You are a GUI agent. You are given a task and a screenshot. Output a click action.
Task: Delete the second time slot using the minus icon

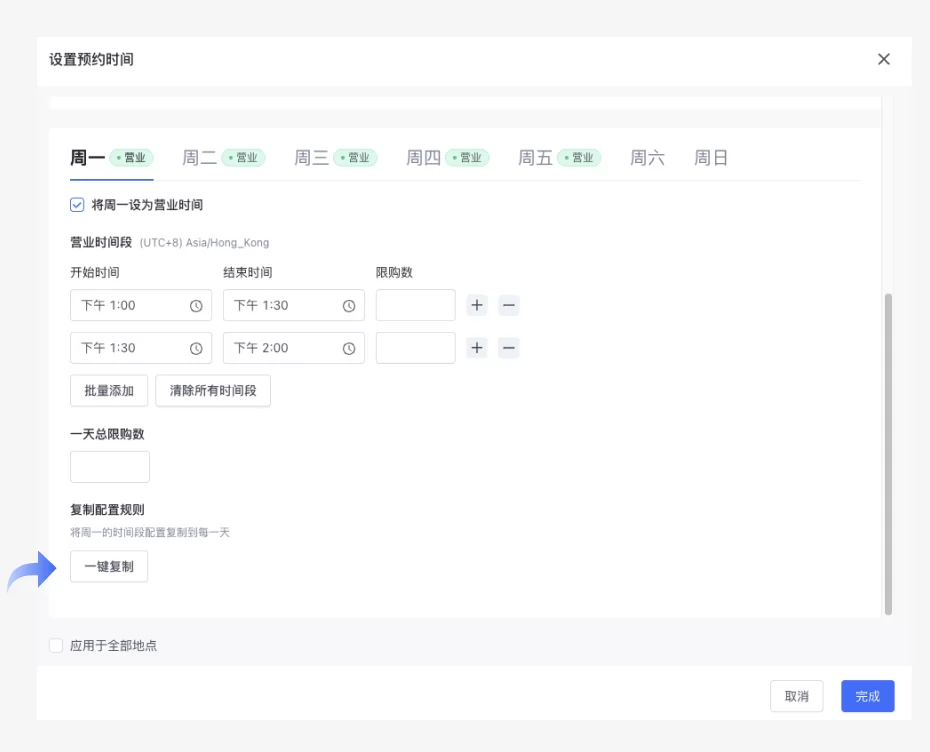point(509,348)
